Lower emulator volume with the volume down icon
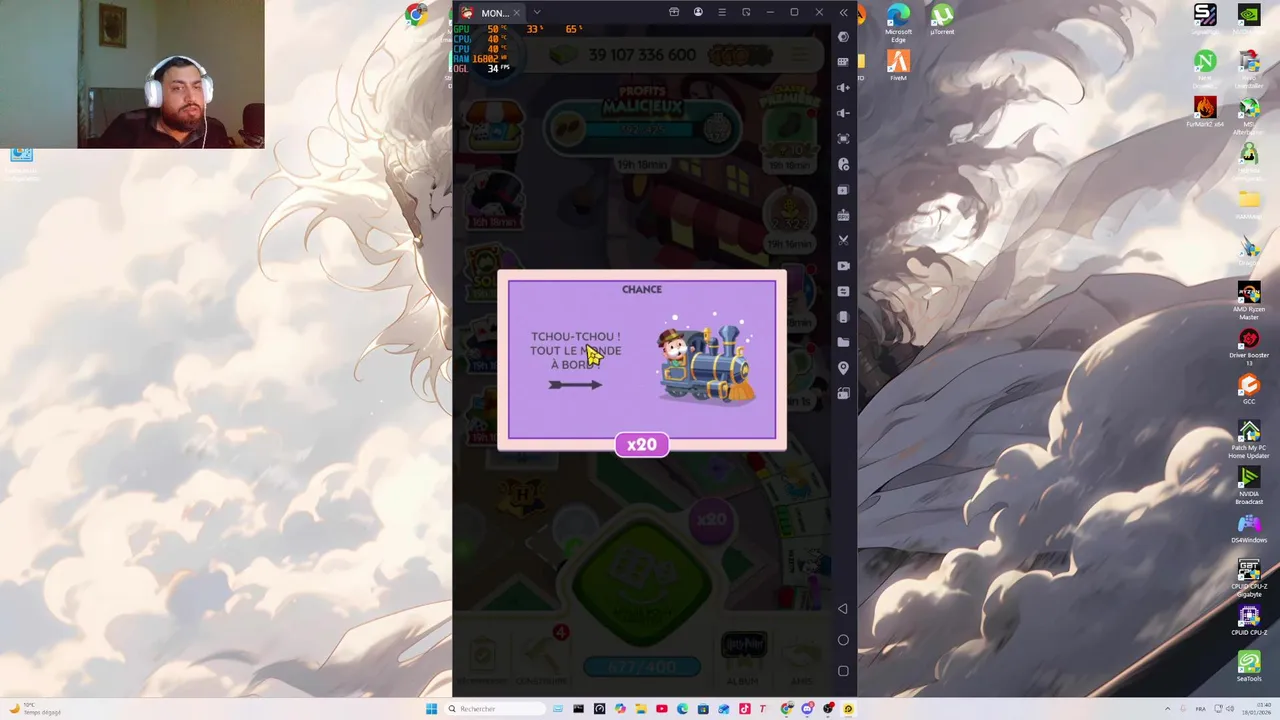The width and height of the screenshot is (1280, 720). tap(843, 113)
